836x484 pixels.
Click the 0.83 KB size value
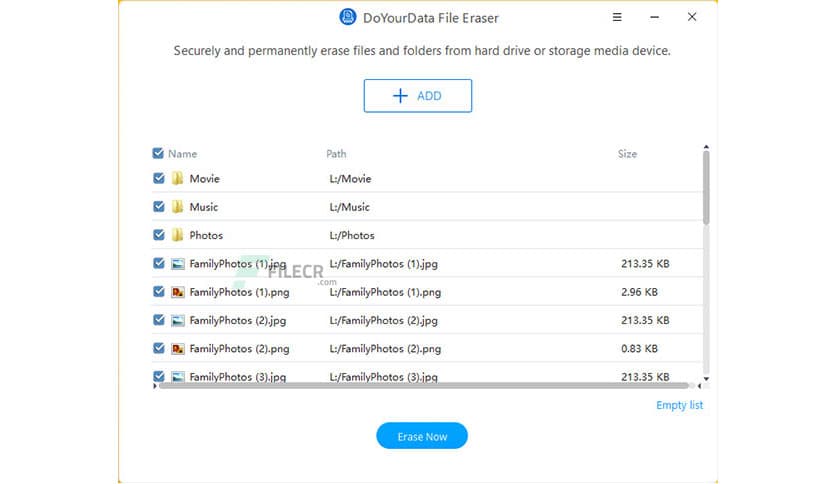click(x=639, y=349)
